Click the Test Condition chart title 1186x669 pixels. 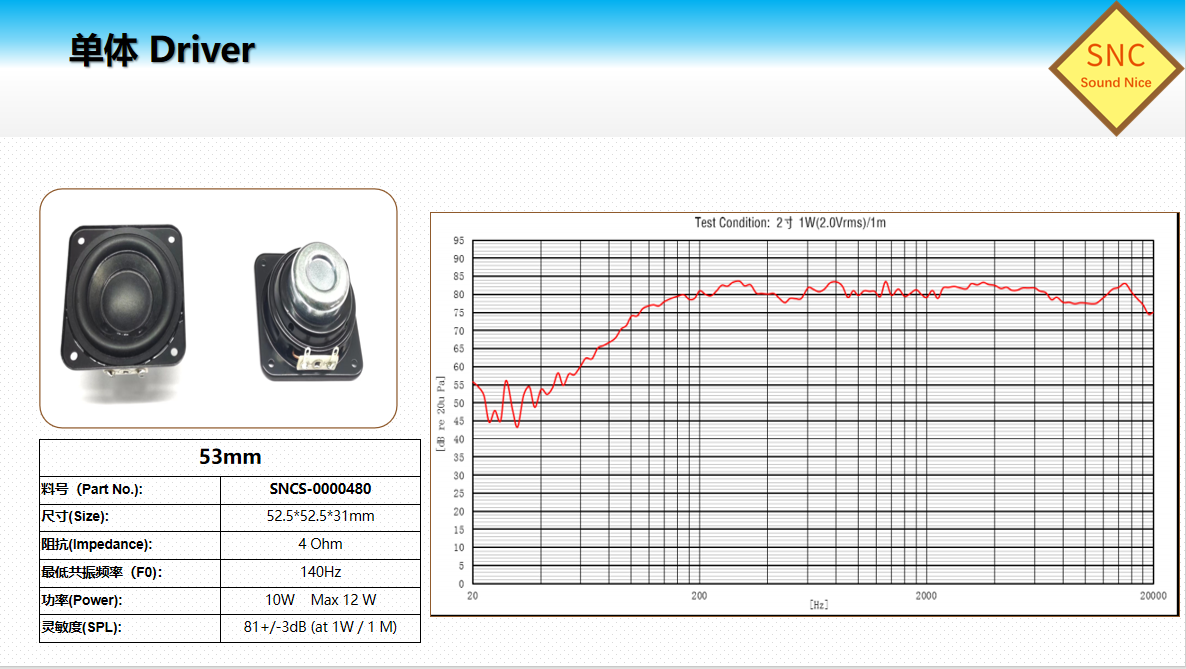point(790,222)
